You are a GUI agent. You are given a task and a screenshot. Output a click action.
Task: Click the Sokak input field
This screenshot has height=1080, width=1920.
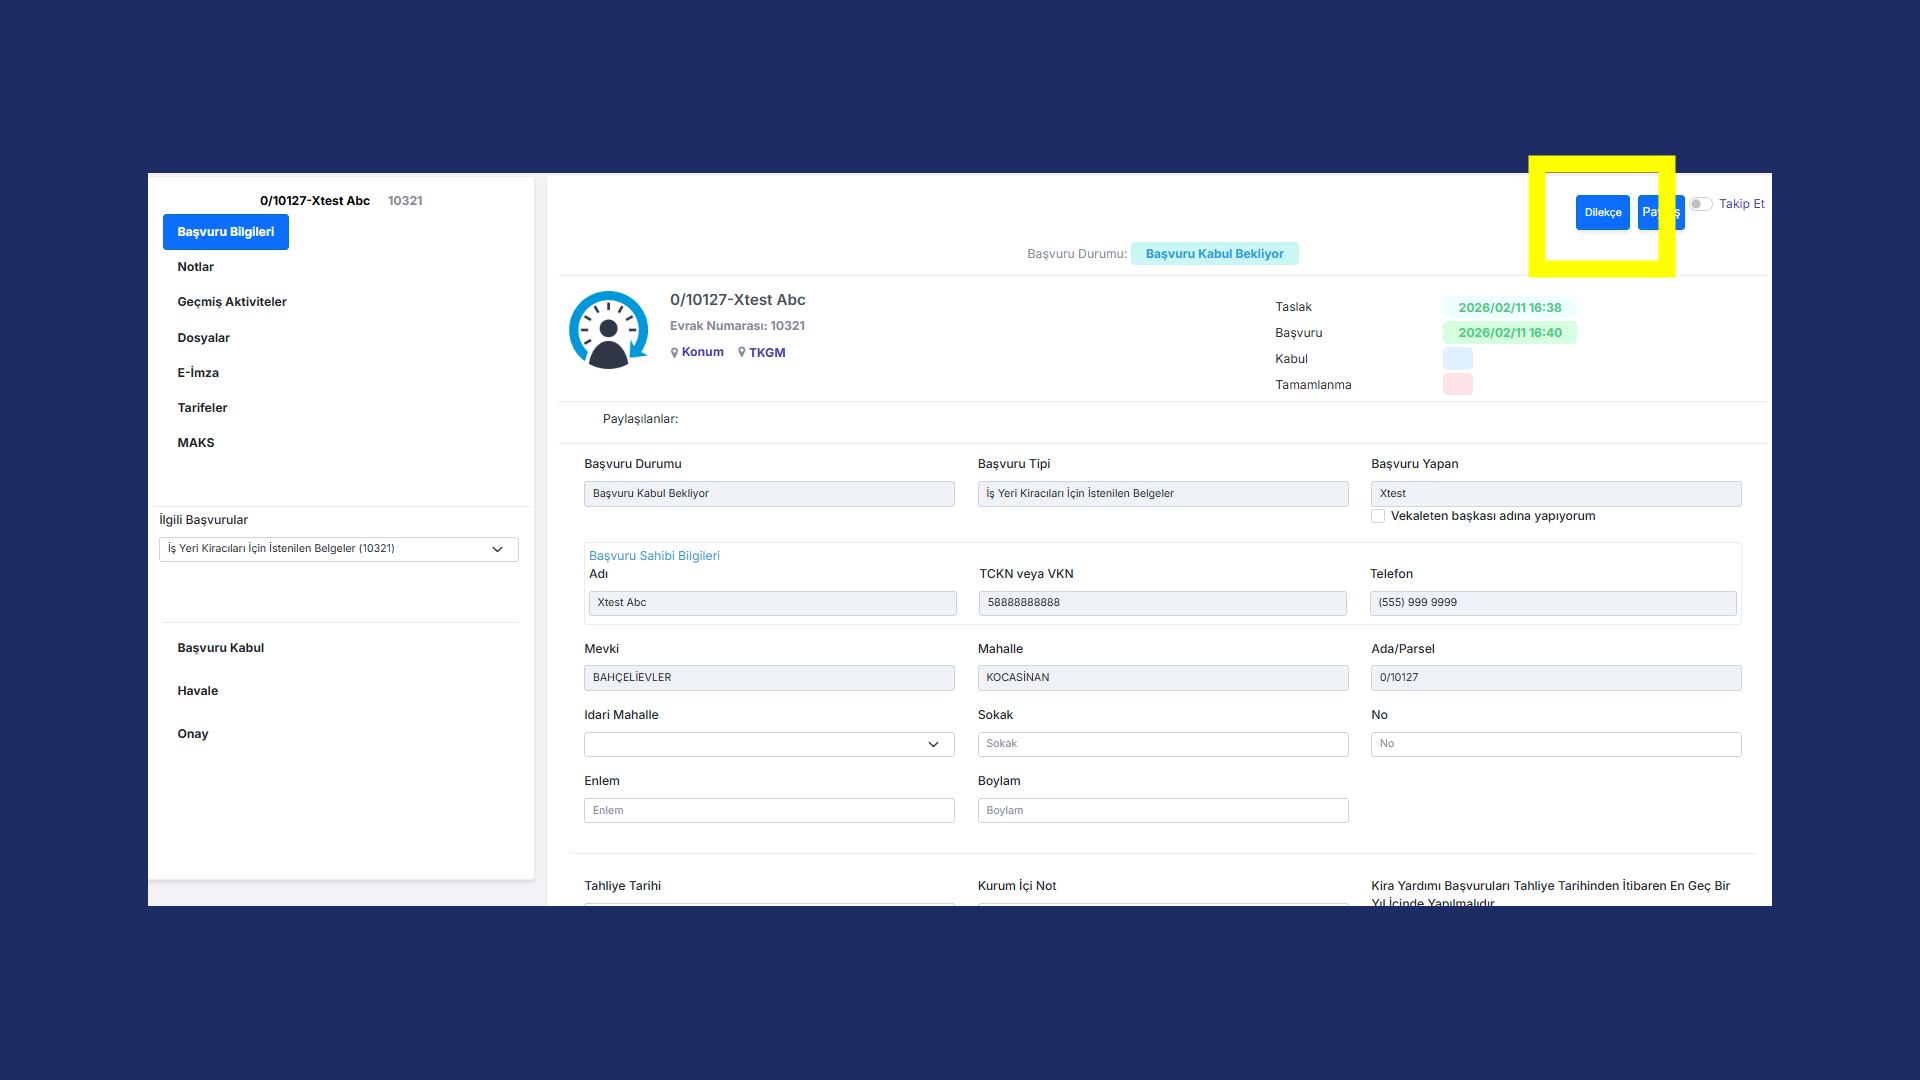click(x=1163, y=745)
